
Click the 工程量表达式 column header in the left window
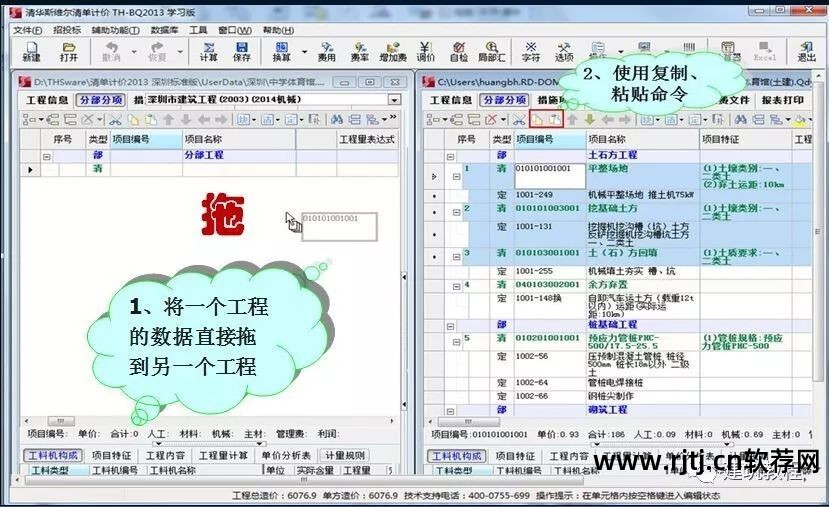pos(367,139)
